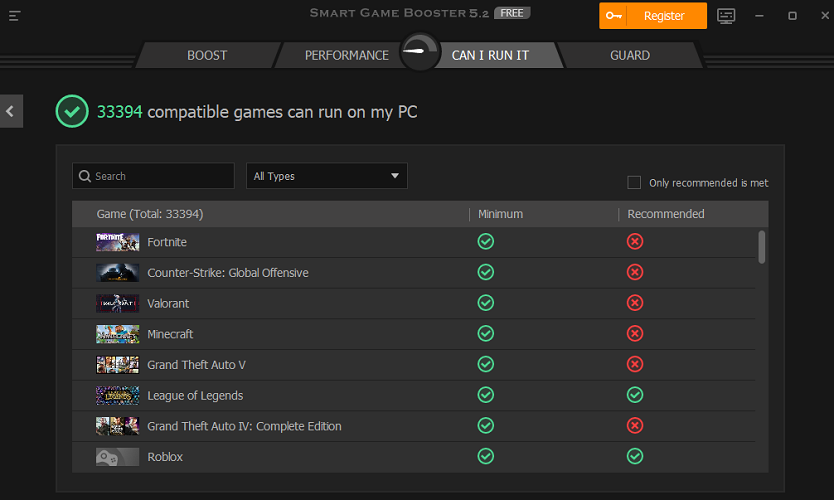This screenshot has width=834, height=500.
Task: Select the Roblox game name
Action: pyautogui.click(x=165, y=457)
